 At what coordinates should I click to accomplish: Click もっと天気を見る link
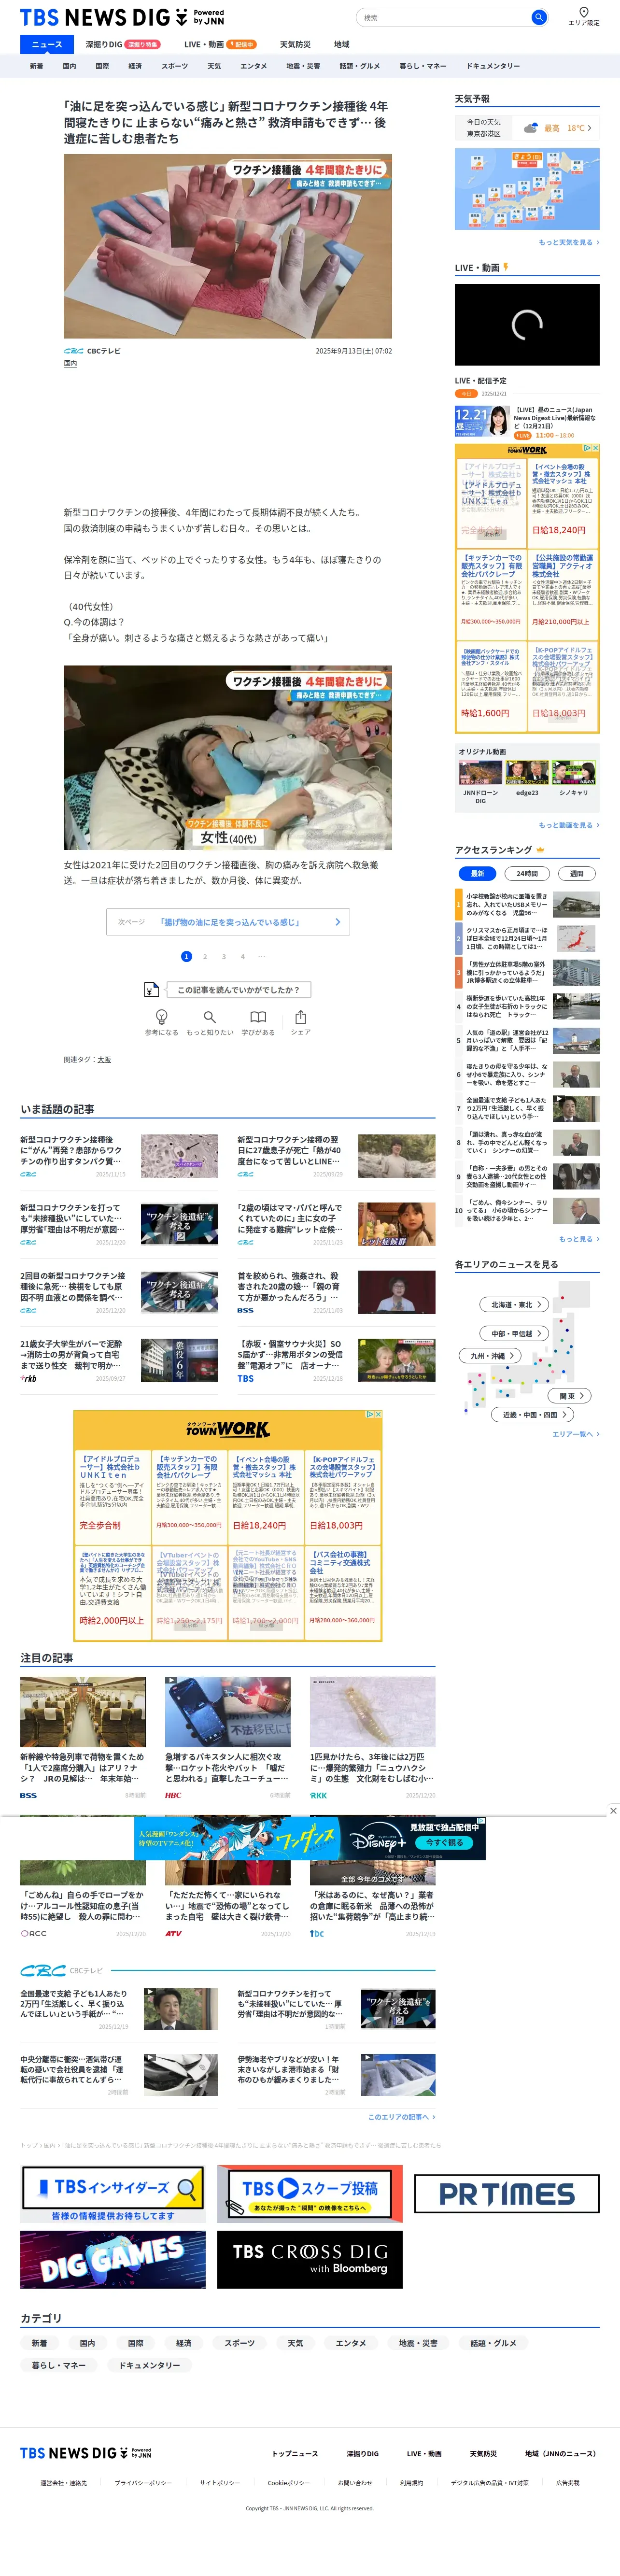click(569, 242)
